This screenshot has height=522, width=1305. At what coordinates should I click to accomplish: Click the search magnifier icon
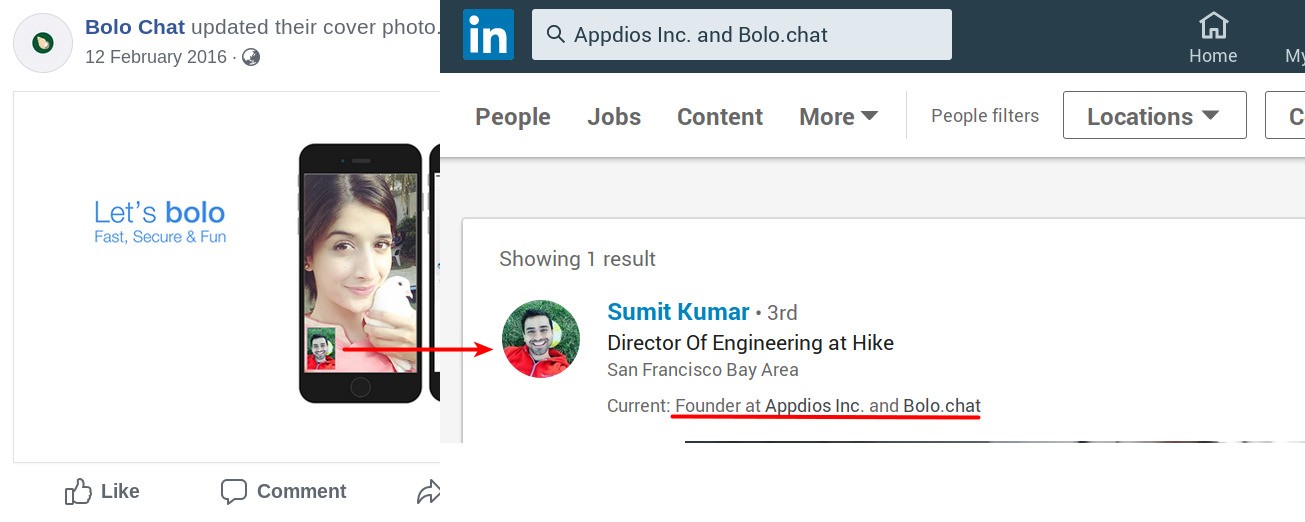tap(556, 36)
